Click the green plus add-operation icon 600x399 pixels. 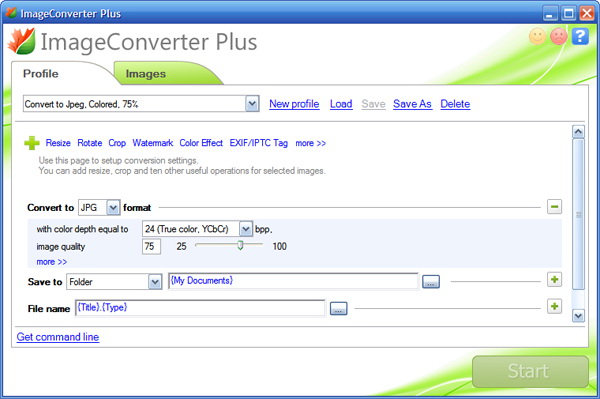(31, 143)
